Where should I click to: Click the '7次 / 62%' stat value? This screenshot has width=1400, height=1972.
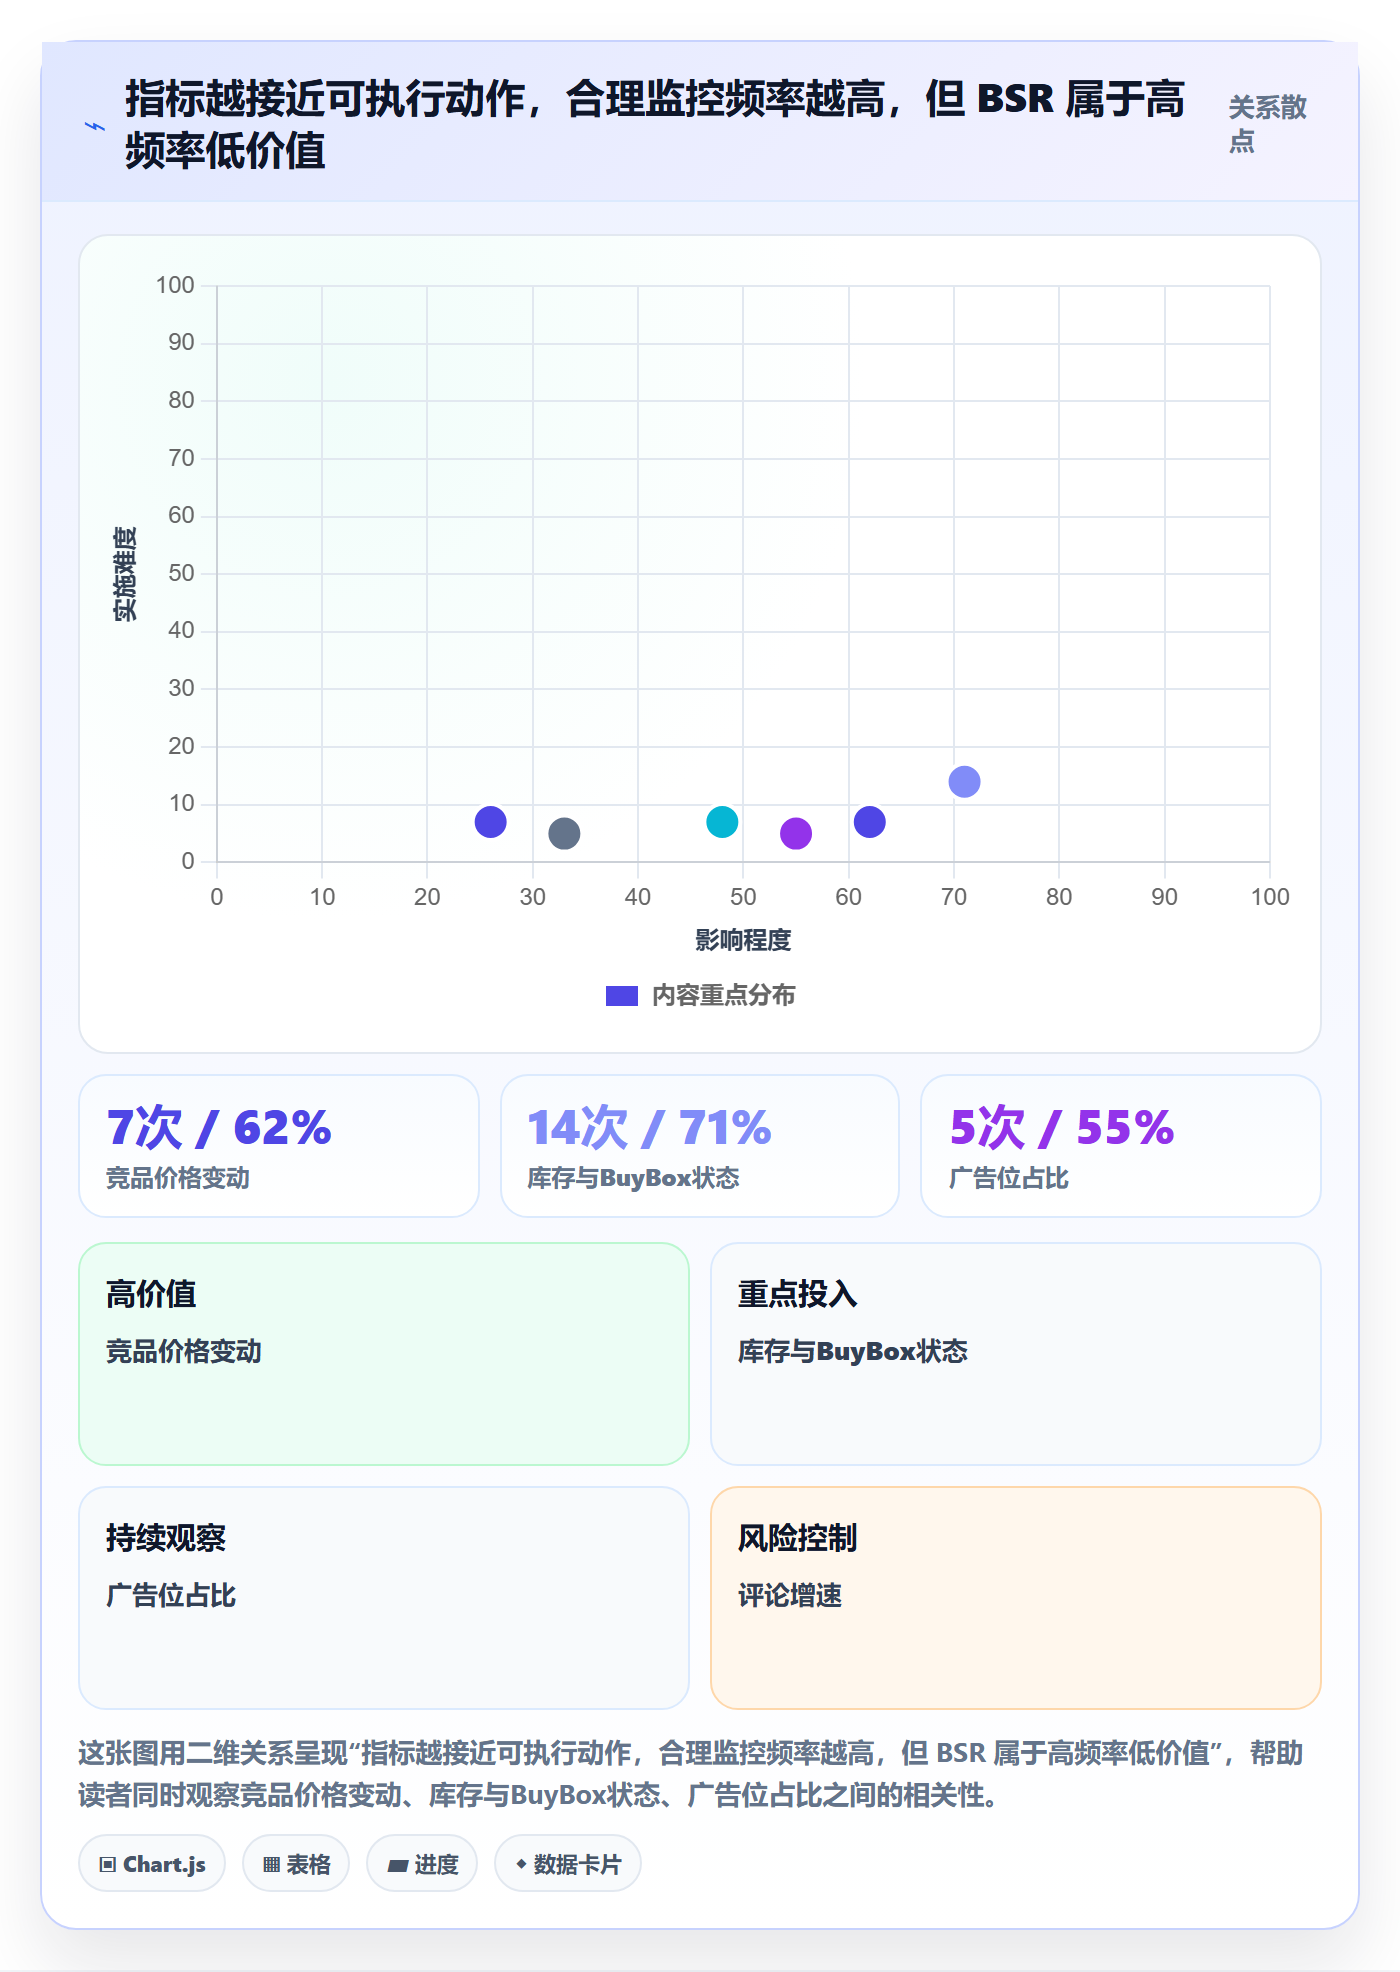coord(219,1128)
